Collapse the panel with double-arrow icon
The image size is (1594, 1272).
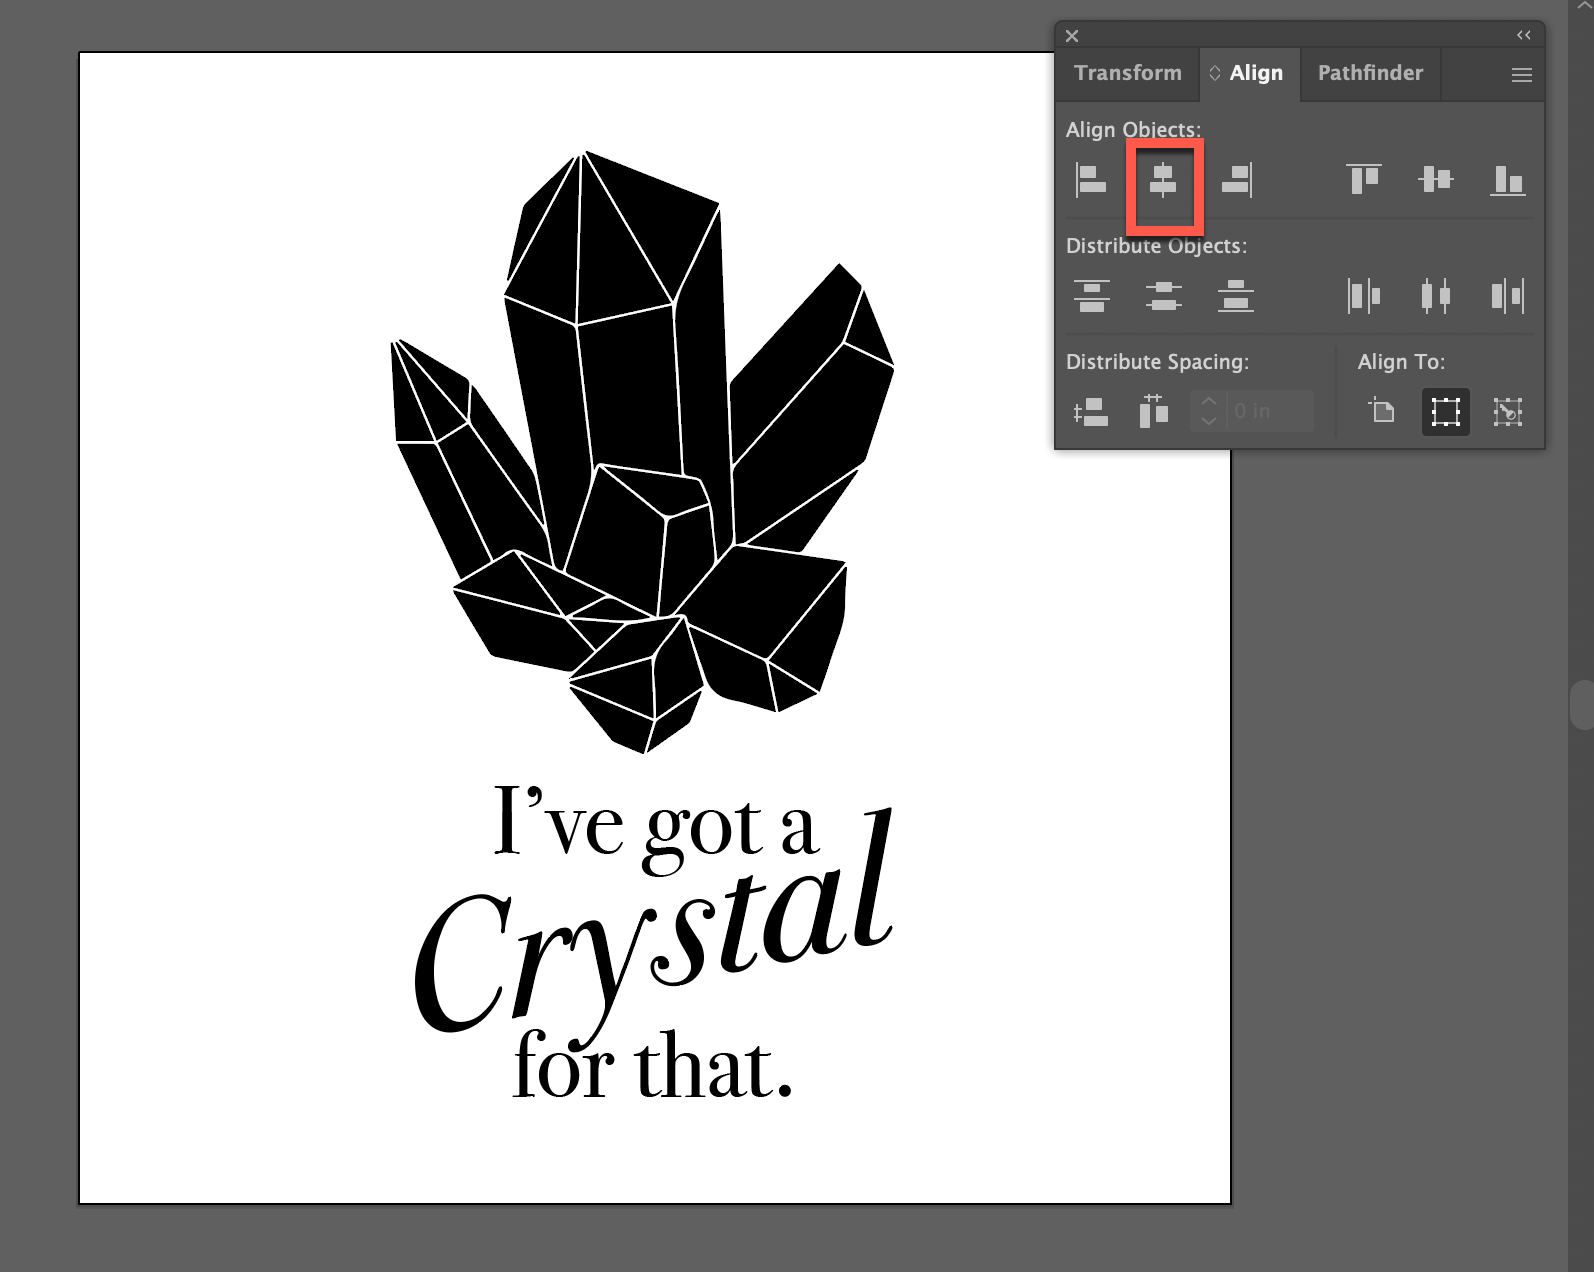click(1523, 35)
